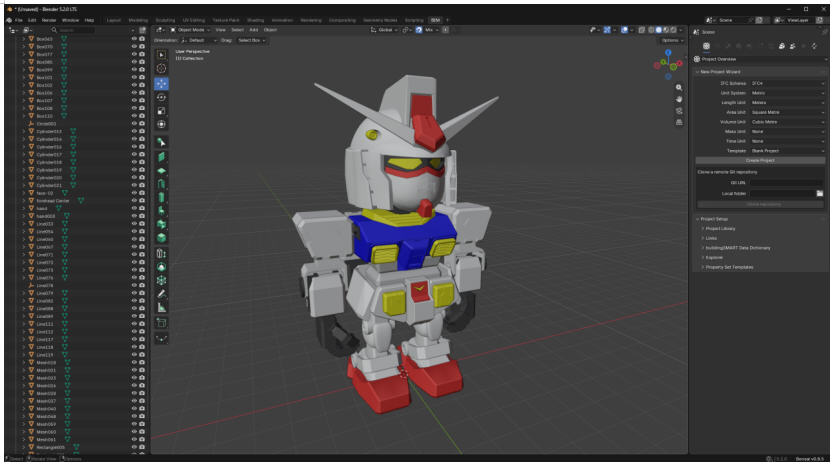The image size is (834, 467).
Task: Hide Rectangle005 using its eye icon
Action: coord(134,447)
